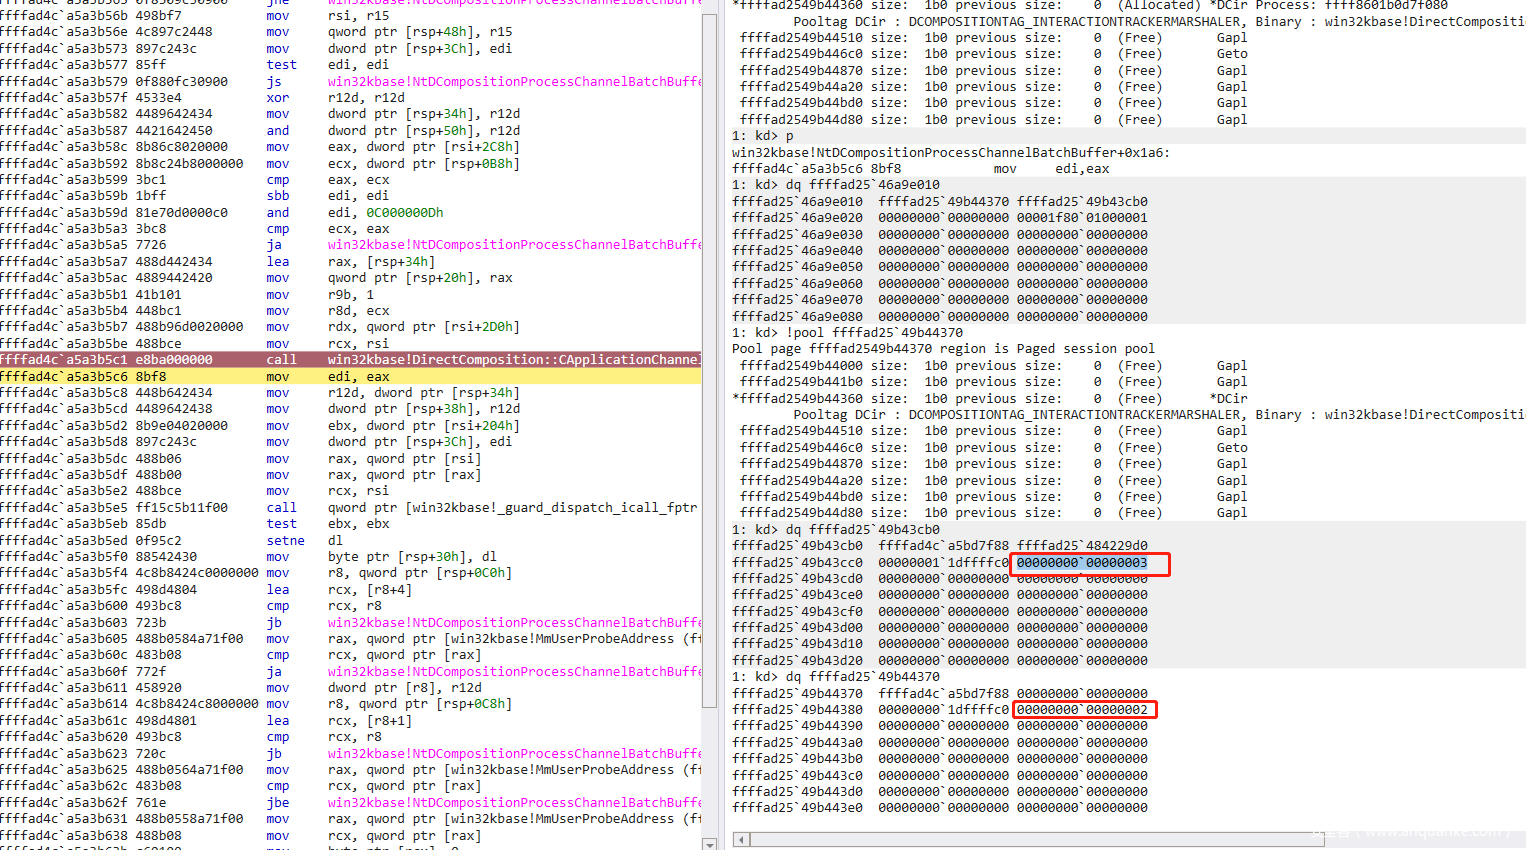Select the setne dl instruction row
This screenshot has height=850, width=1526.
(300, 541)
